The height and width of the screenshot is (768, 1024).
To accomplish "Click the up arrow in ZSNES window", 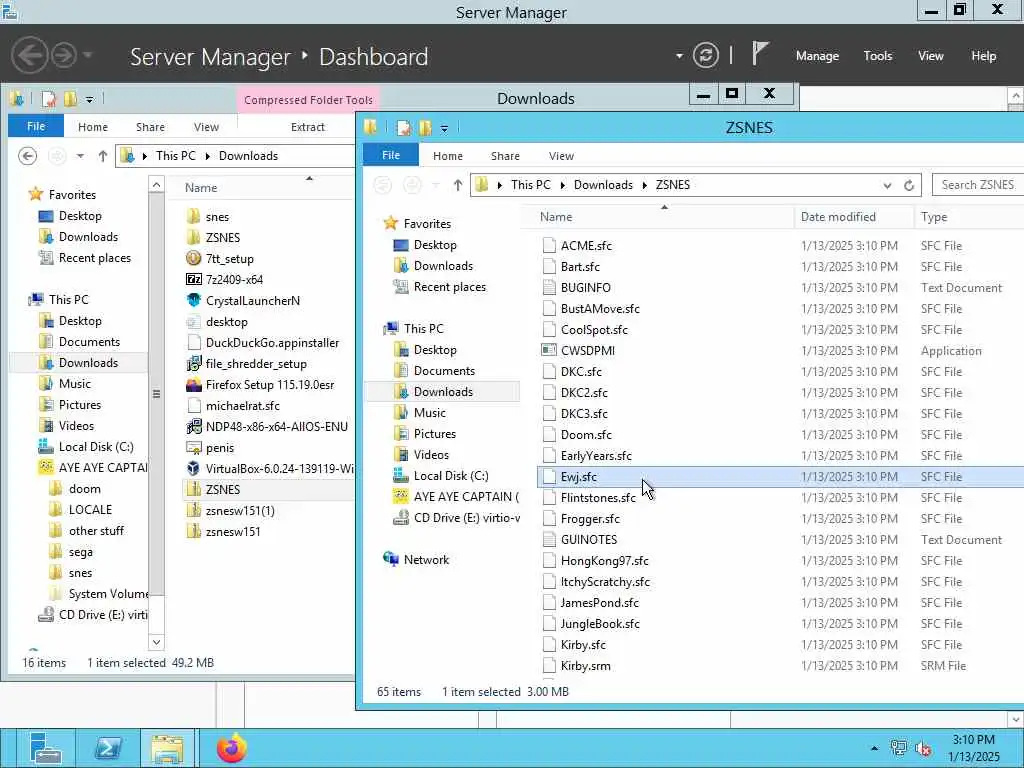I will pyautogui.click(x=458, y=185).
